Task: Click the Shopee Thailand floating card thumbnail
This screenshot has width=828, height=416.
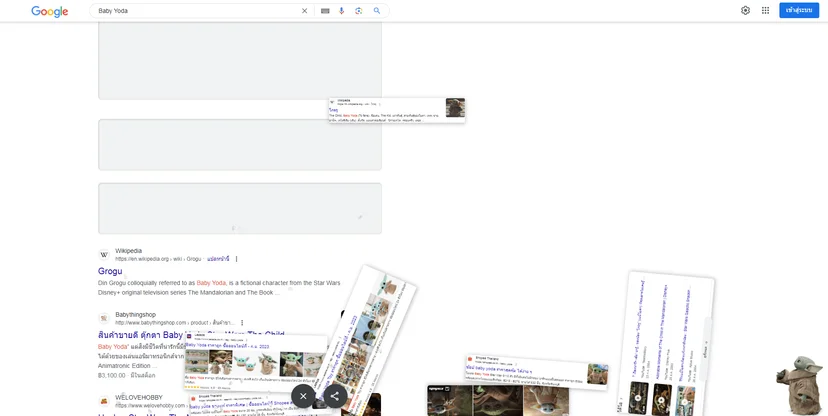Action: (597, 374)
